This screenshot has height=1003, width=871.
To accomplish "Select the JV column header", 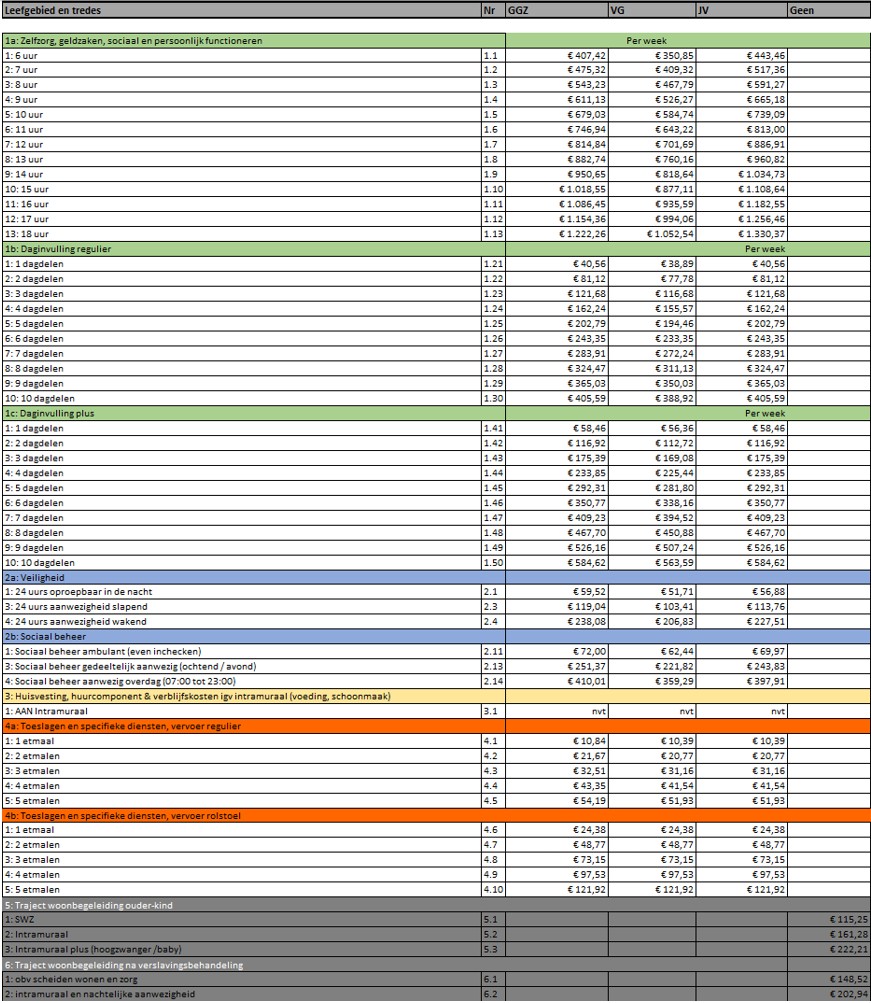I will click(739, 11).
